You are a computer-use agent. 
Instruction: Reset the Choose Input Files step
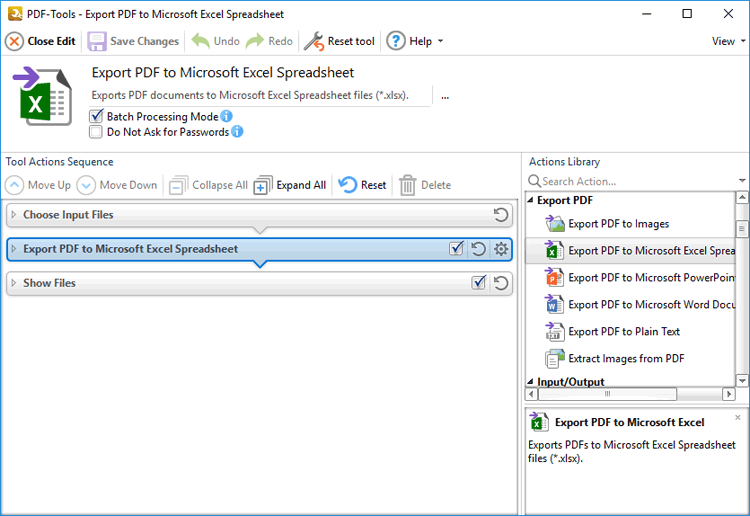pyautogui.click(x=501, y=215)
